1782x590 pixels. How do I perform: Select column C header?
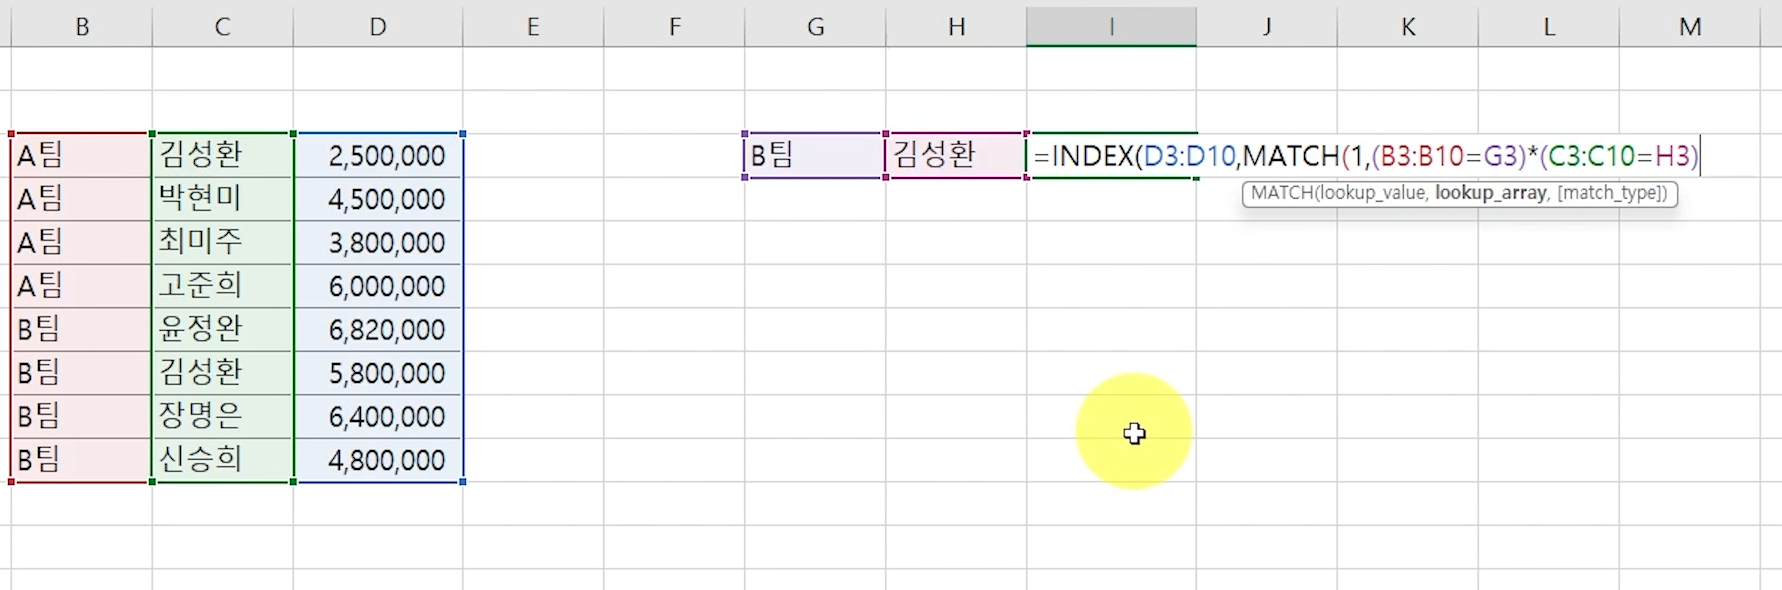[x=223, y=27]
